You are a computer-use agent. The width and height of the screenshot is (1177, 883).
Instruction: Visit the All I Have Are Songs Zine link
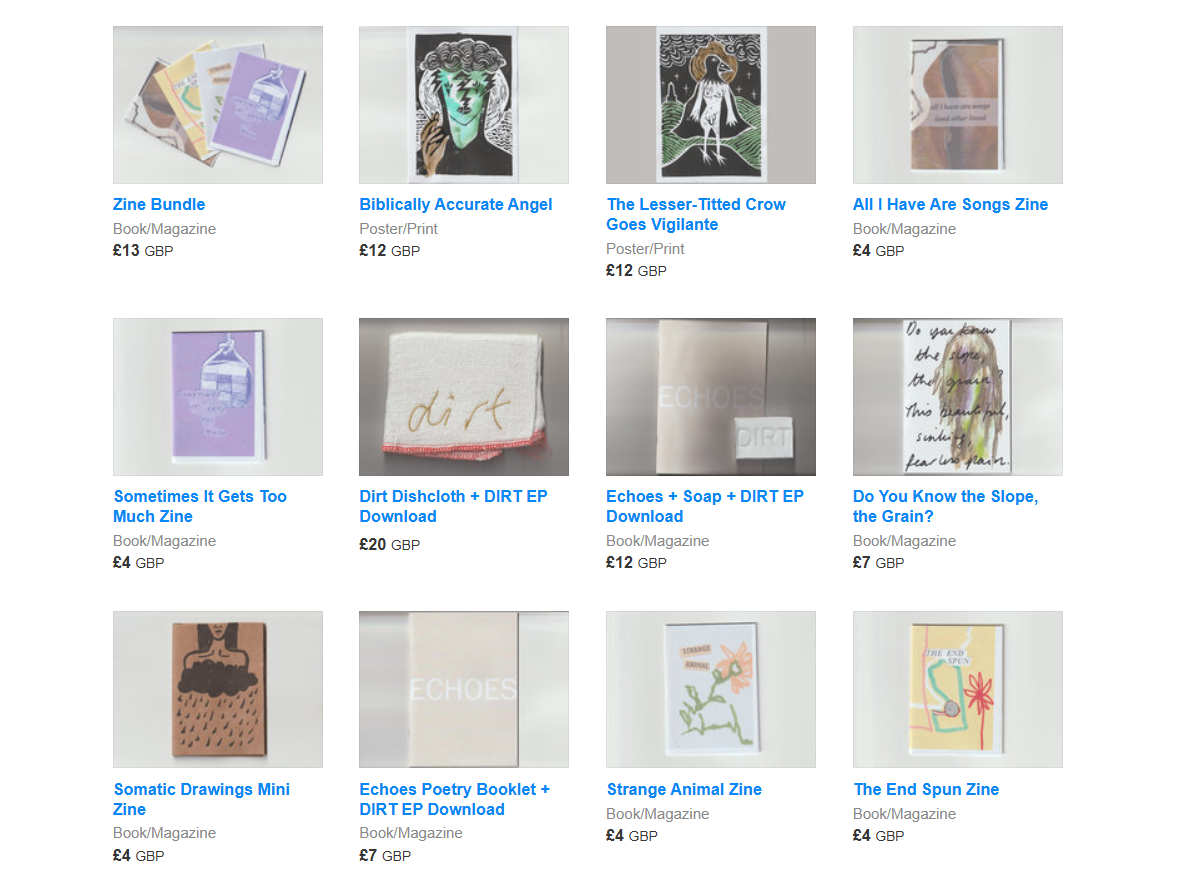tap(950, 204)
